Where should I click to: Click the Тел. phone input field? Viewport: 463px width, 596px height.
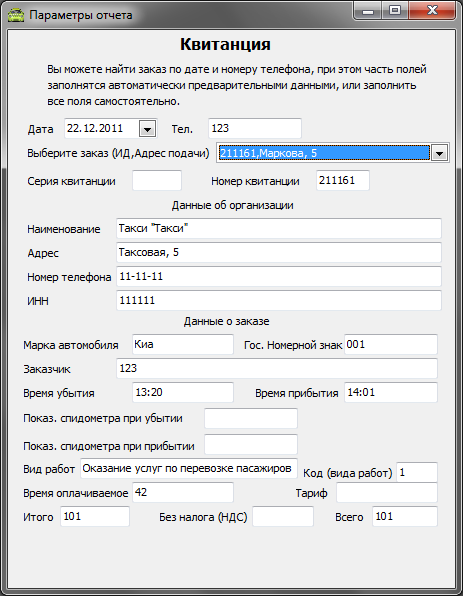255,128
